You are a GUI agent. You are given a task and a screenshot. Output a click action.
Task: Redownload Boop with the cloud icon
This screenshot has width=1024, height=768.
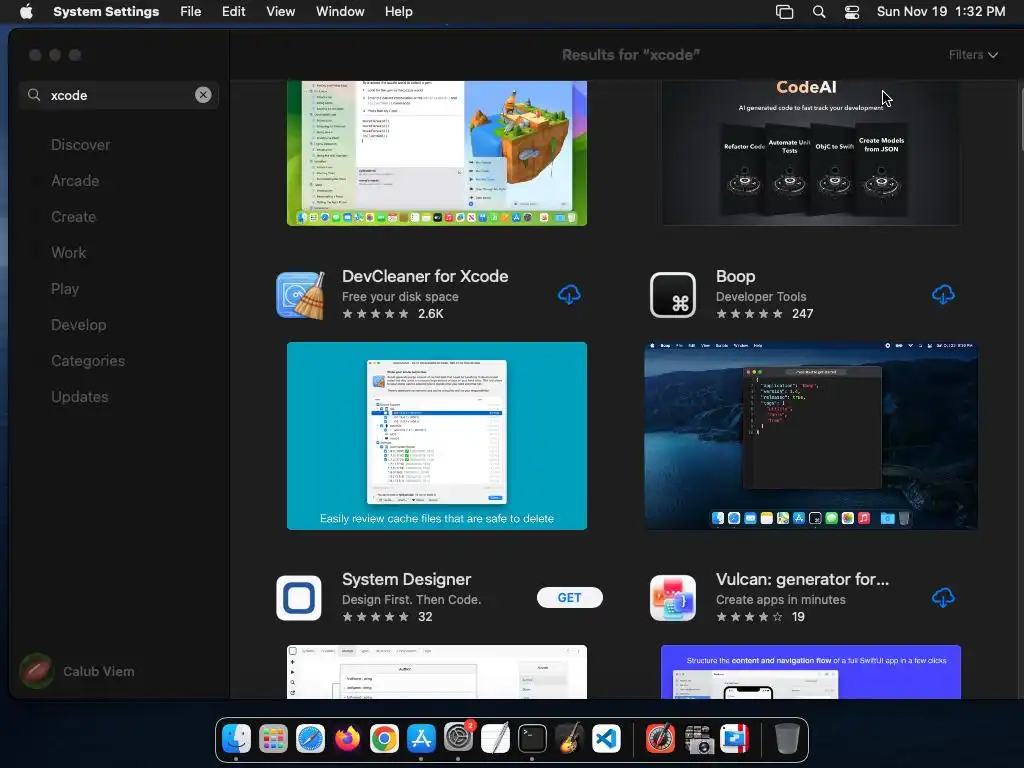[942, 295]
